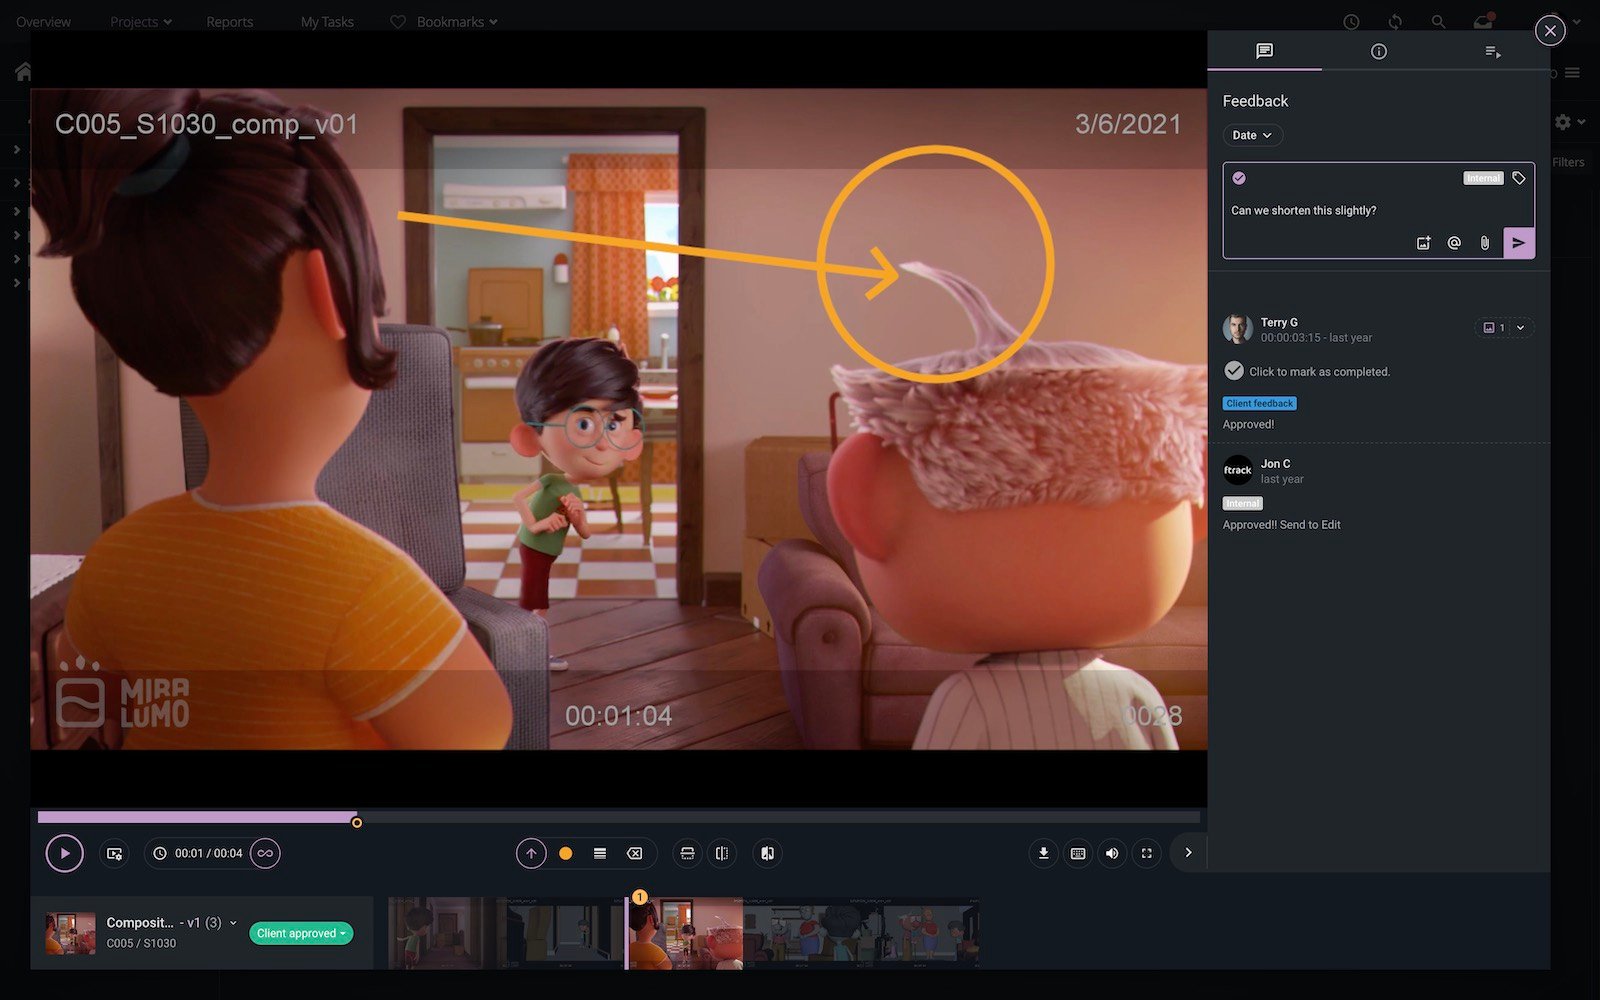Enter fullscreen mode in the player
Image resolution: width=1600 pixels, height=1000 pixels.
1147,853
